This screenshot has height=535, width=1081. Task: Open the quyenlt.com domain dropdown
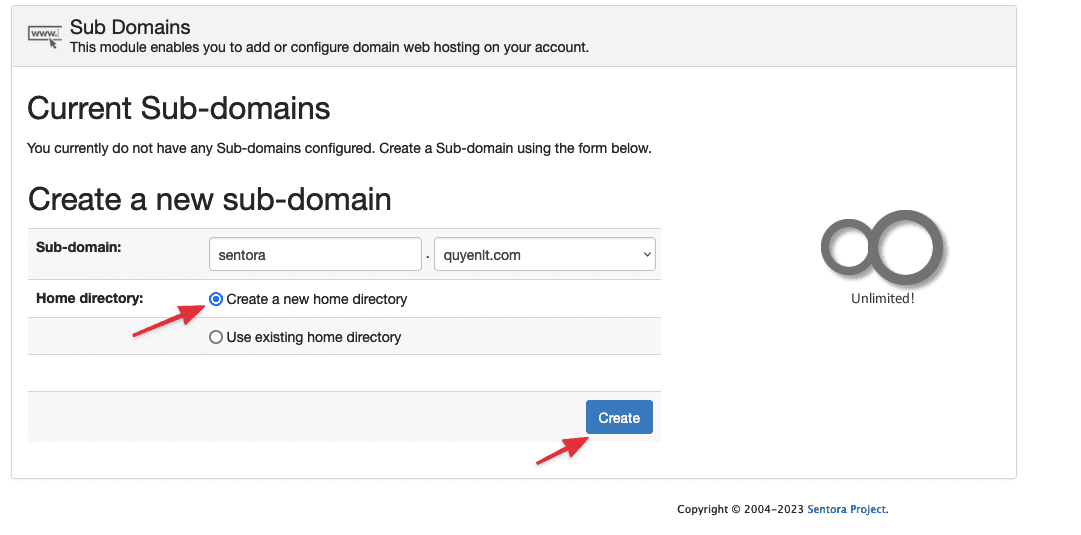[x=537, y=255]
